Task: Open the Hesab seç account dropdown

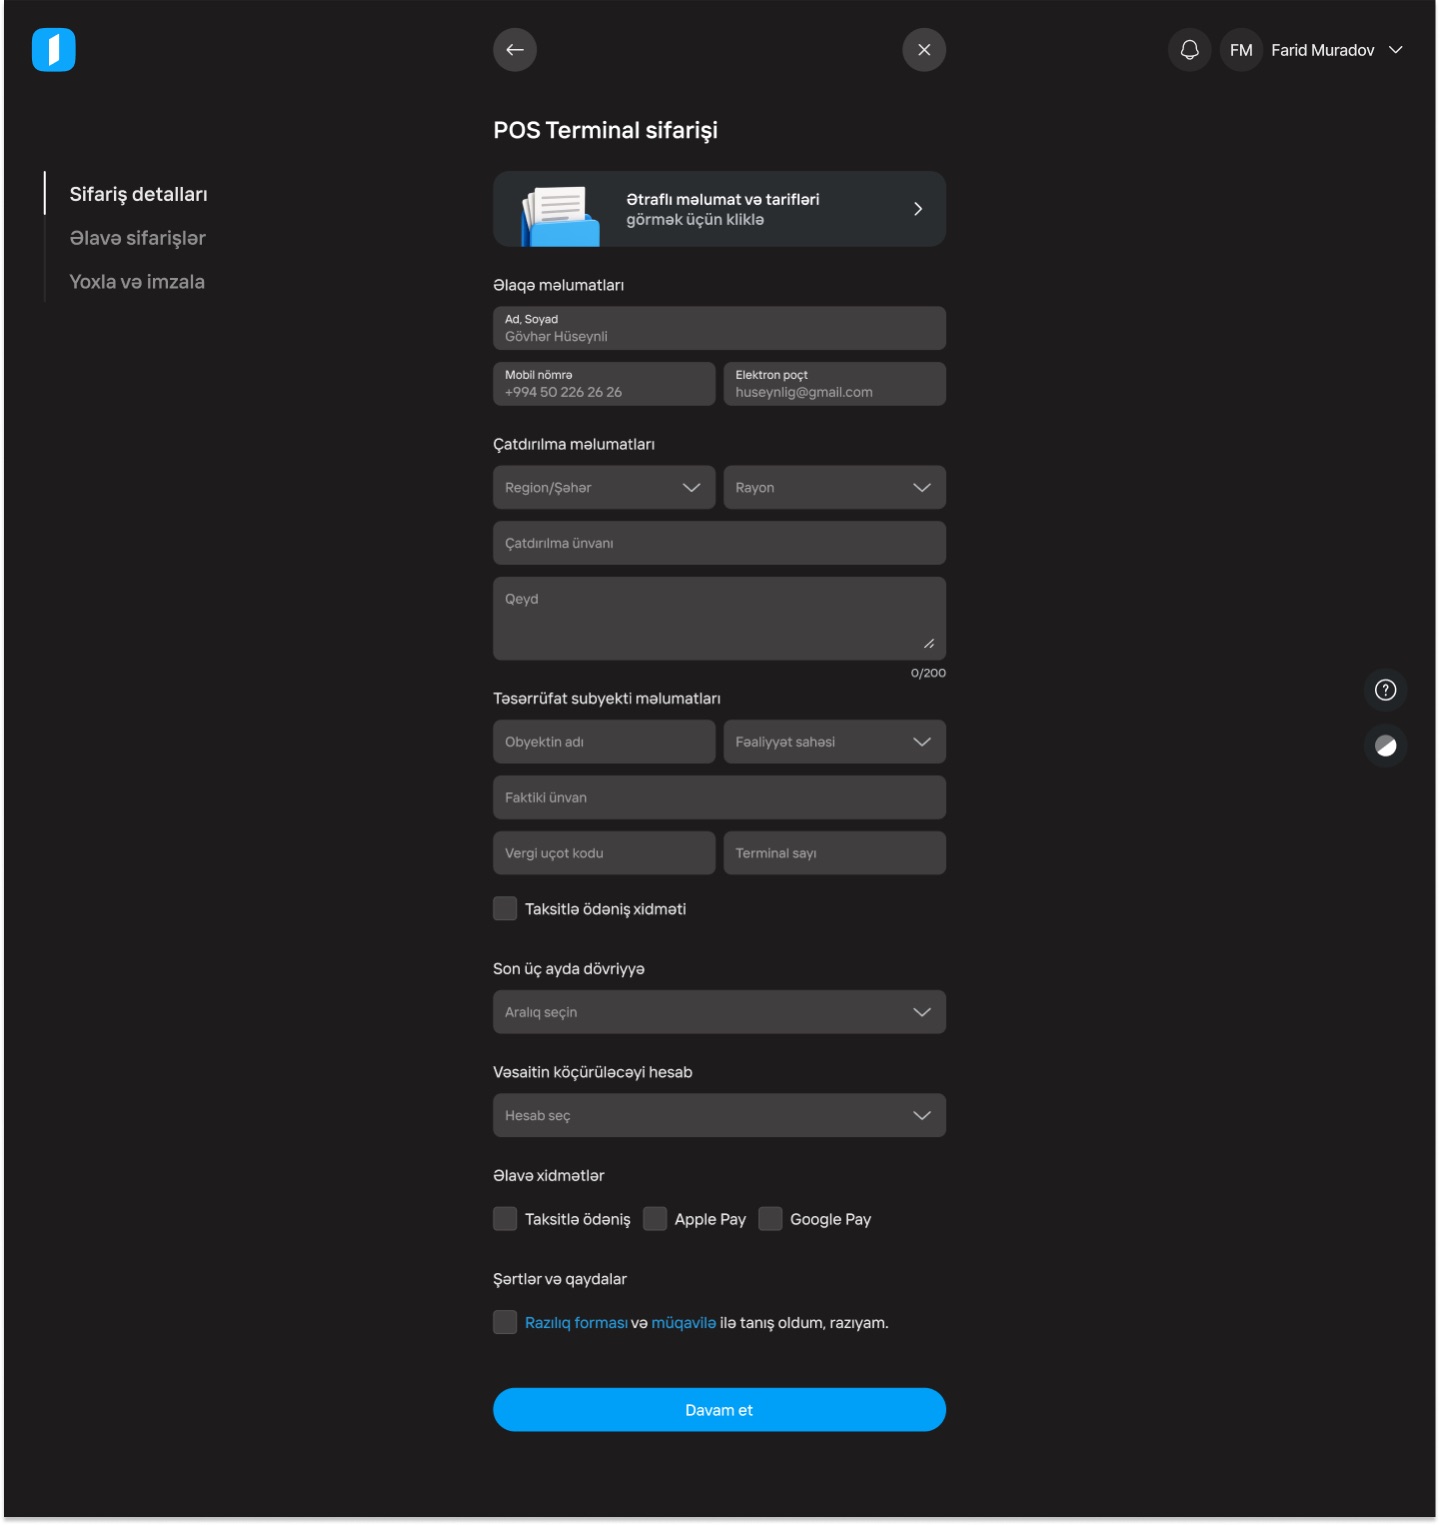Action: coord(719,1115)
